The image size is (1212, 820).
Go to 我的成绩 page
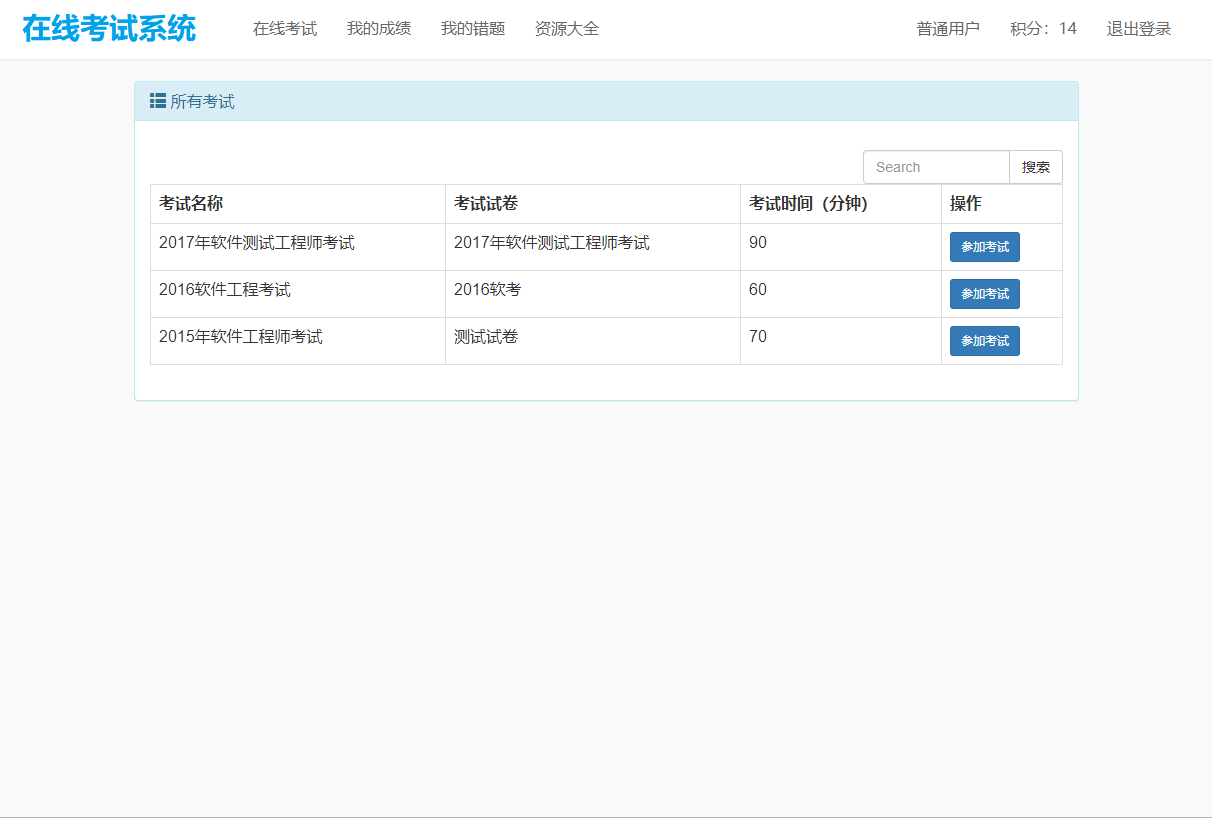[379, 29]
